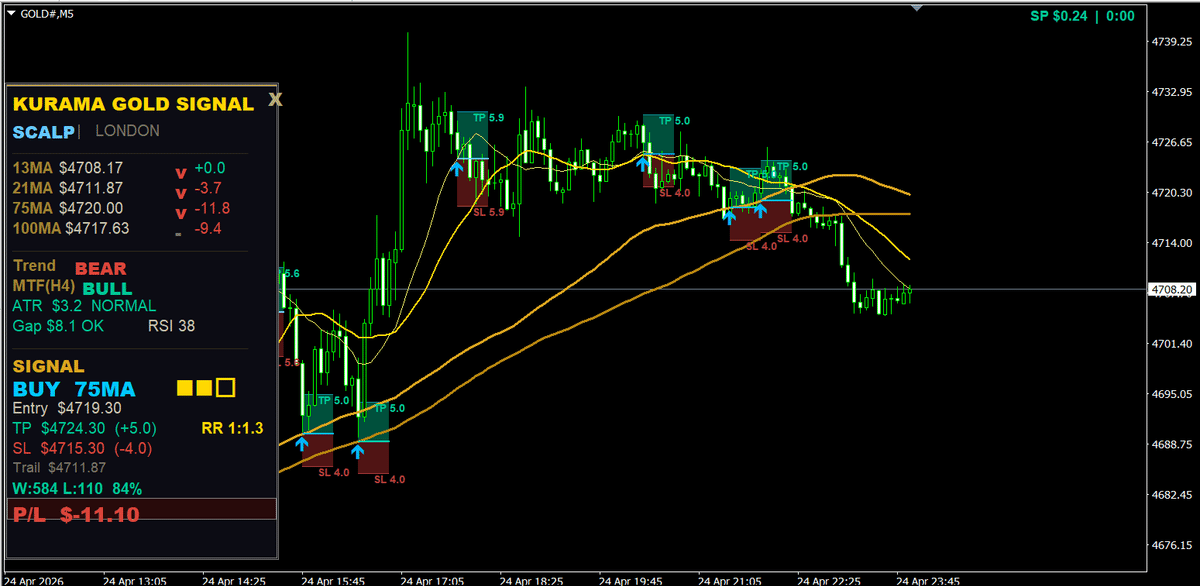The image size is (1200, 586).
Task: Click the +0.0 distance value
Action: pos(210,168)
